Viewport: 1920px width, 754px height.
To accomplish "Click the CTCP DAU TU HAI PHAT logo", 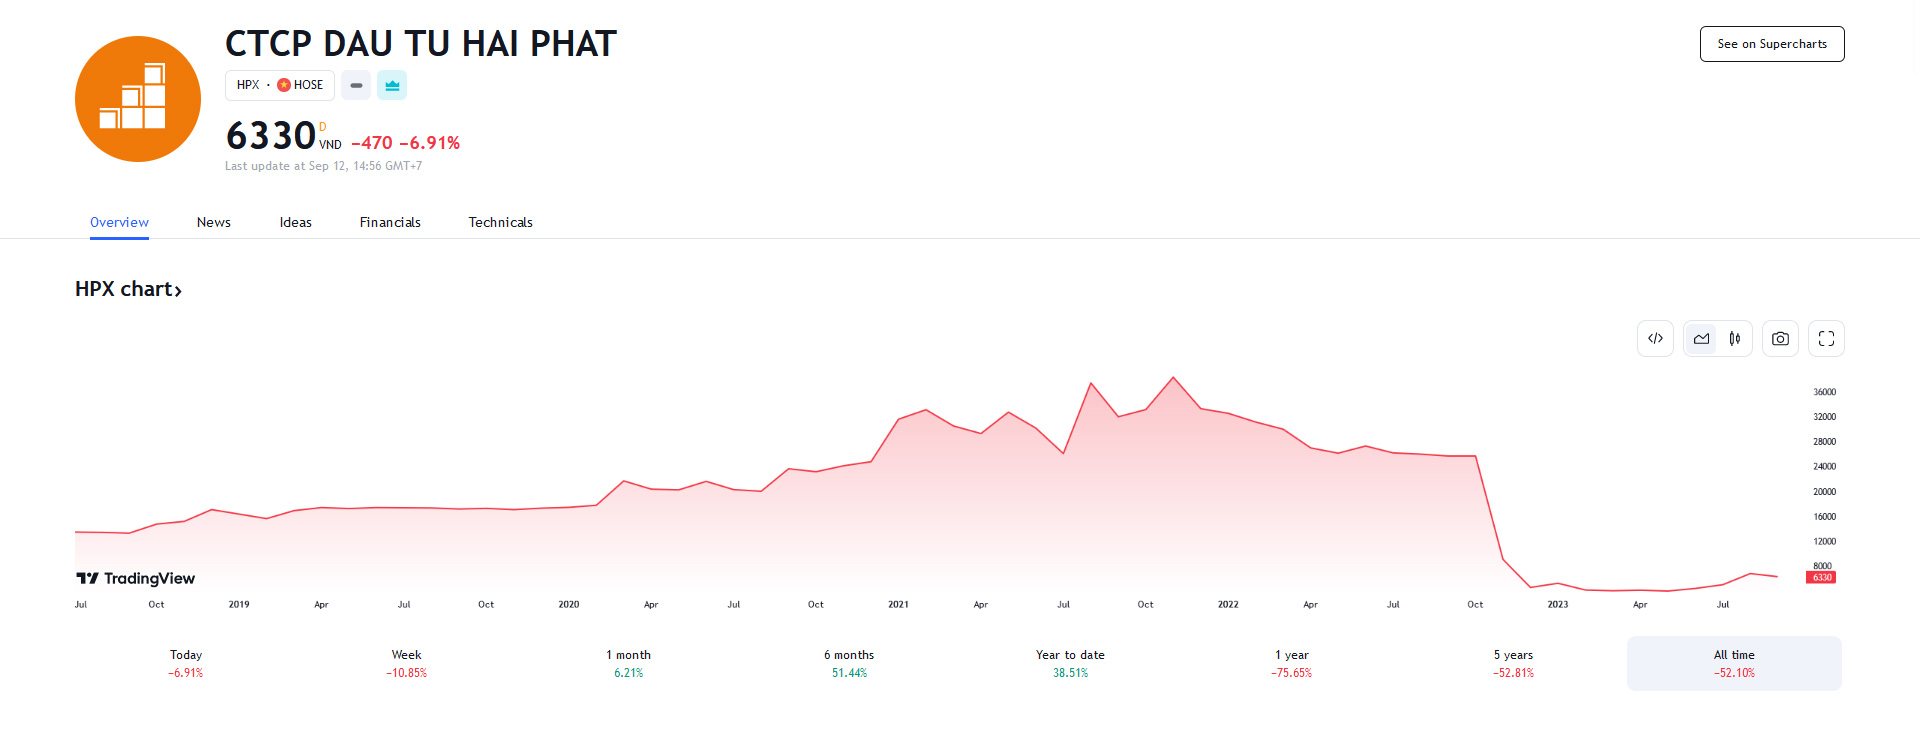I will point(138,98).
